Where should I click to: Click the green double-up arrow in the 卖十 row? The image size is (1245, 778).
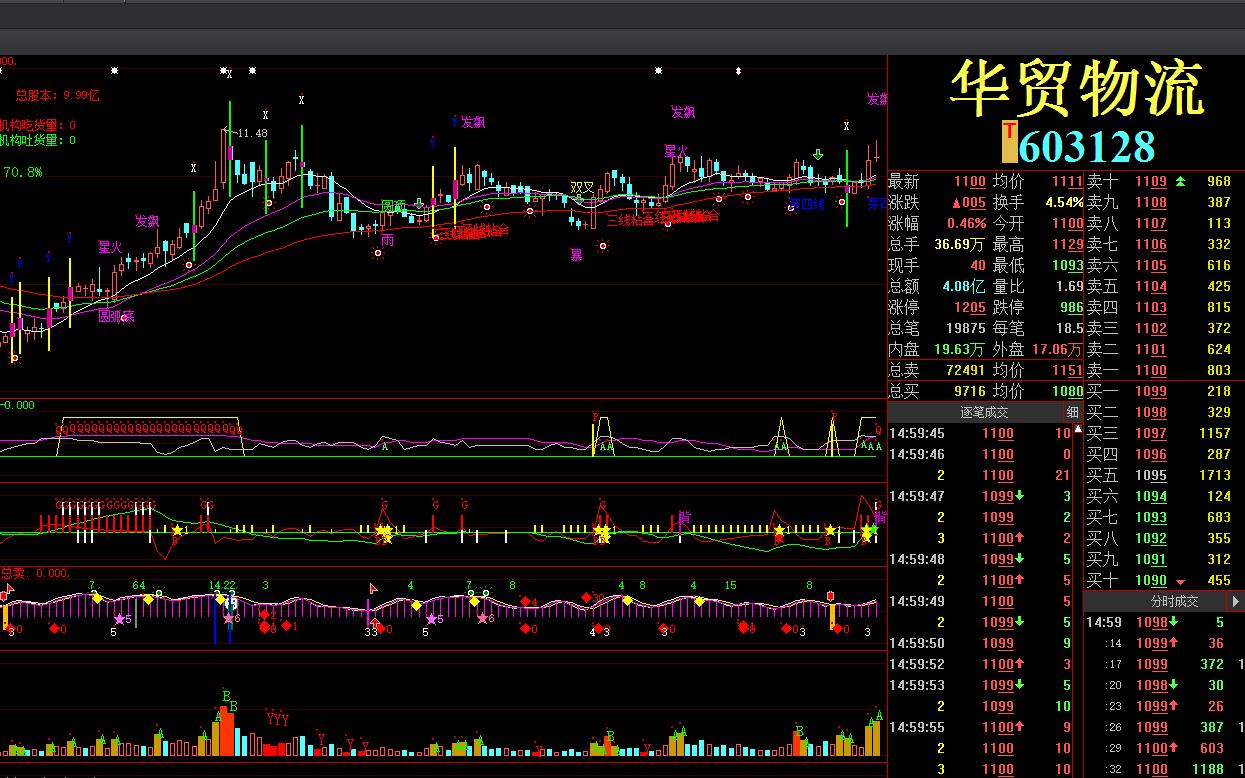tap(1180, 181)
